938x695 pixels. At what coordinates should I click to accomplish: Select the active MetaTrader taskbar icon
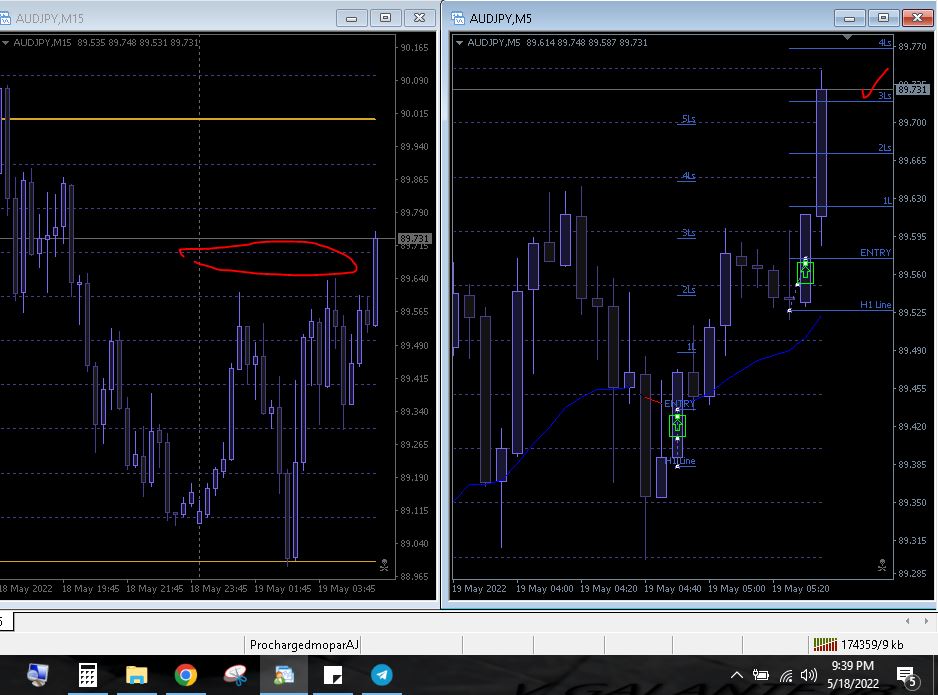tap(284, 675)
